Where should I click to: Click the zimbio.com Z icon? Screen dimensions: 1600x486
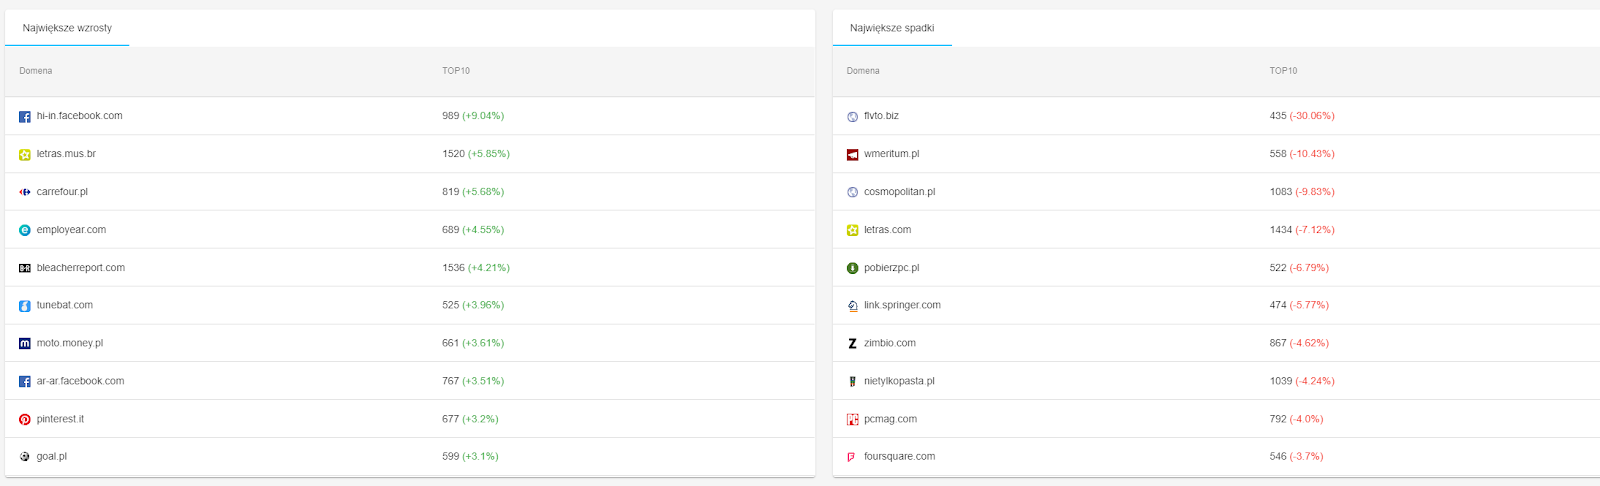(852, 344)
